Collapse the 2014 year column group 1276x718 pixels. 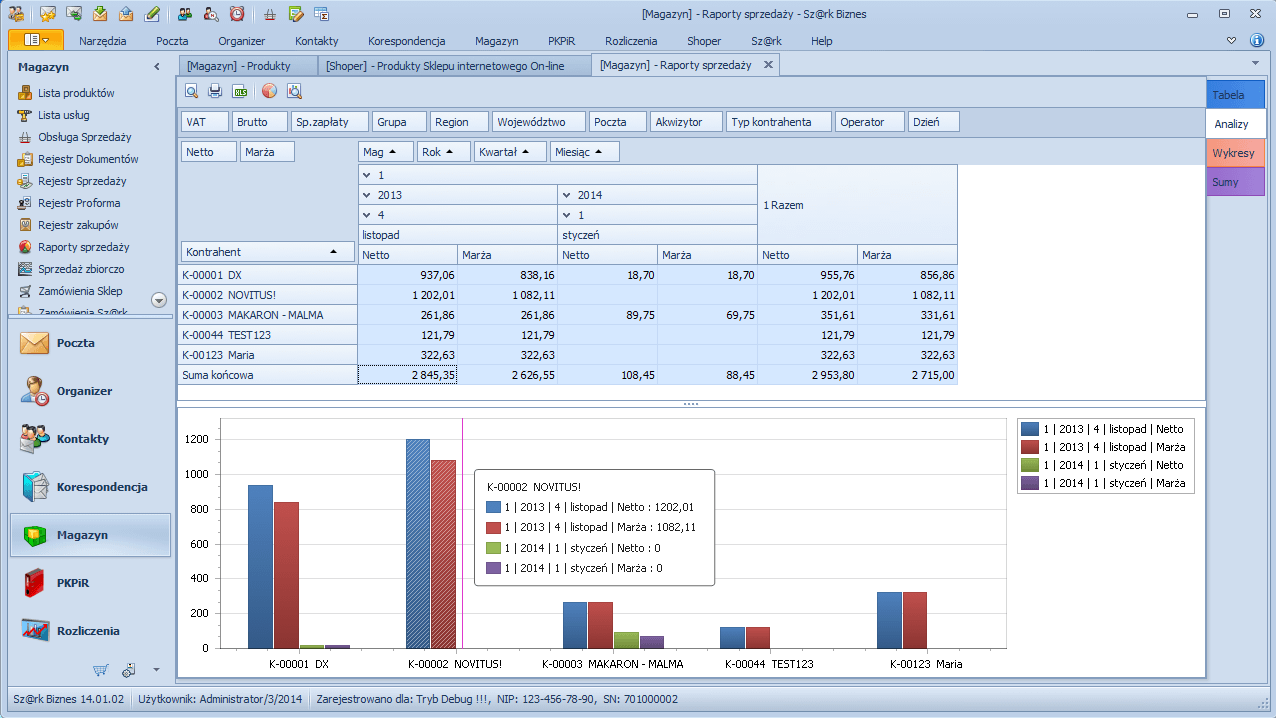tap(567, 195)
